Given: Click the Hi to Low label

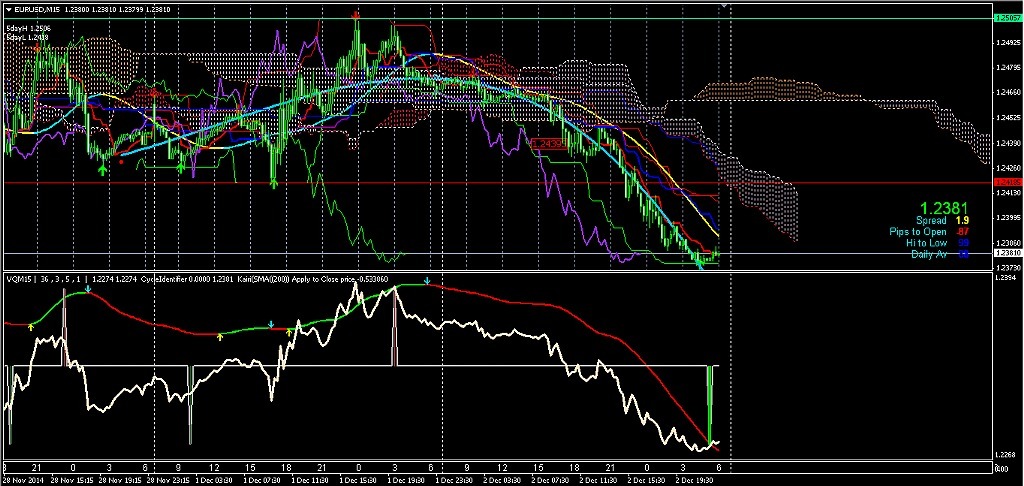Looking at the screenshot, I should point(927,243).
